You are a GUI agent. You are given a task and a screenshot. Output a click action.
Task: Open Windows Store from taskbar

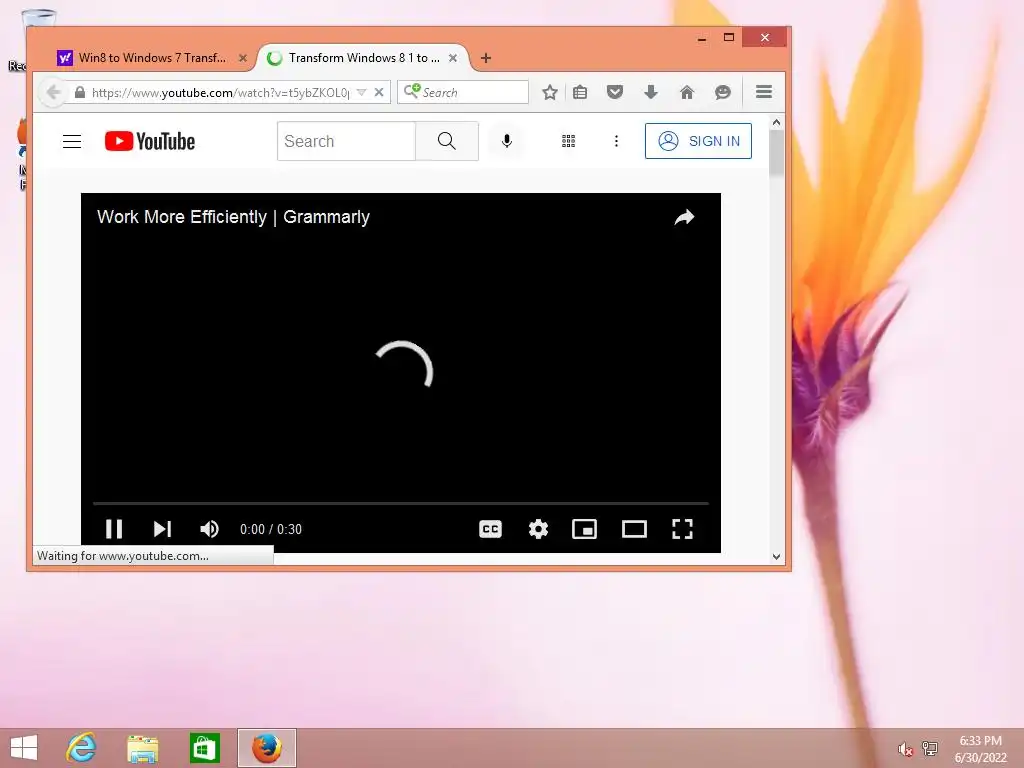coord(204,748)
